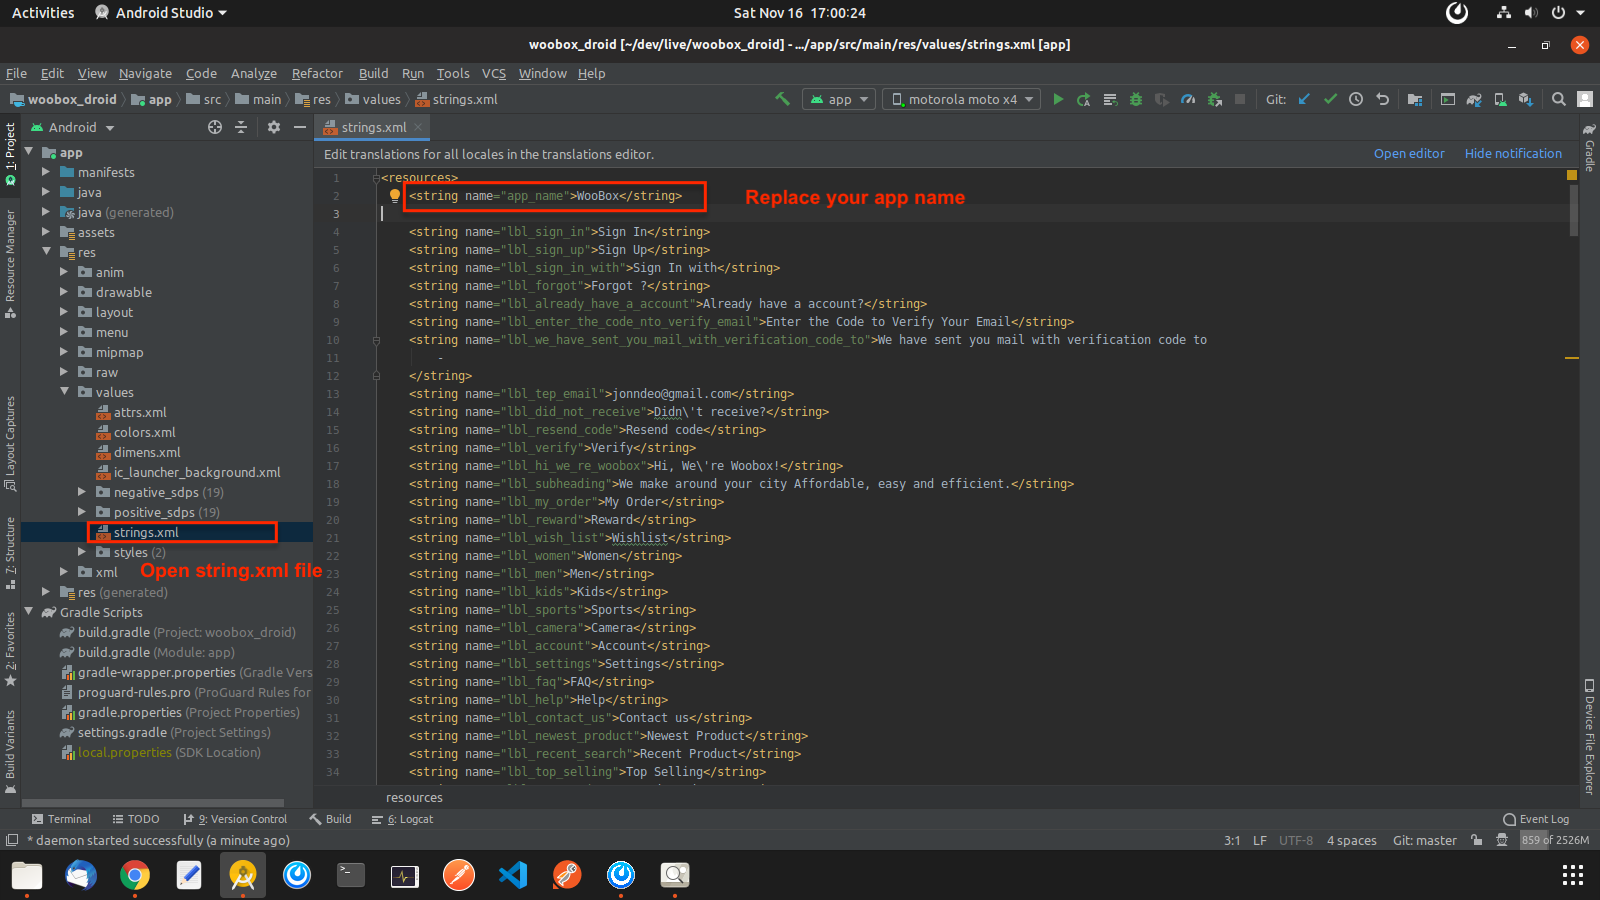Click Collapse All icon in Project panel
The image size is (1600, 900).
pyautogui.click(x=241, y=127)
